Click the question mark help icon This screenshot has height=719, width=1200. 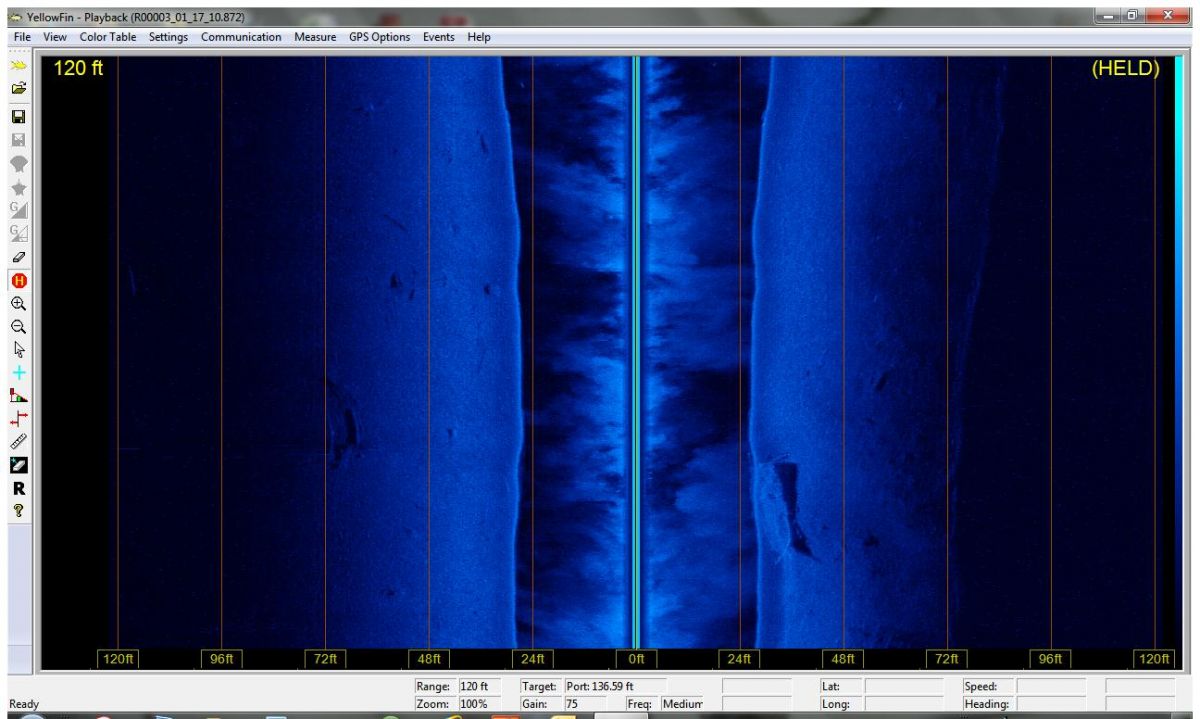[x=18, y=511]
